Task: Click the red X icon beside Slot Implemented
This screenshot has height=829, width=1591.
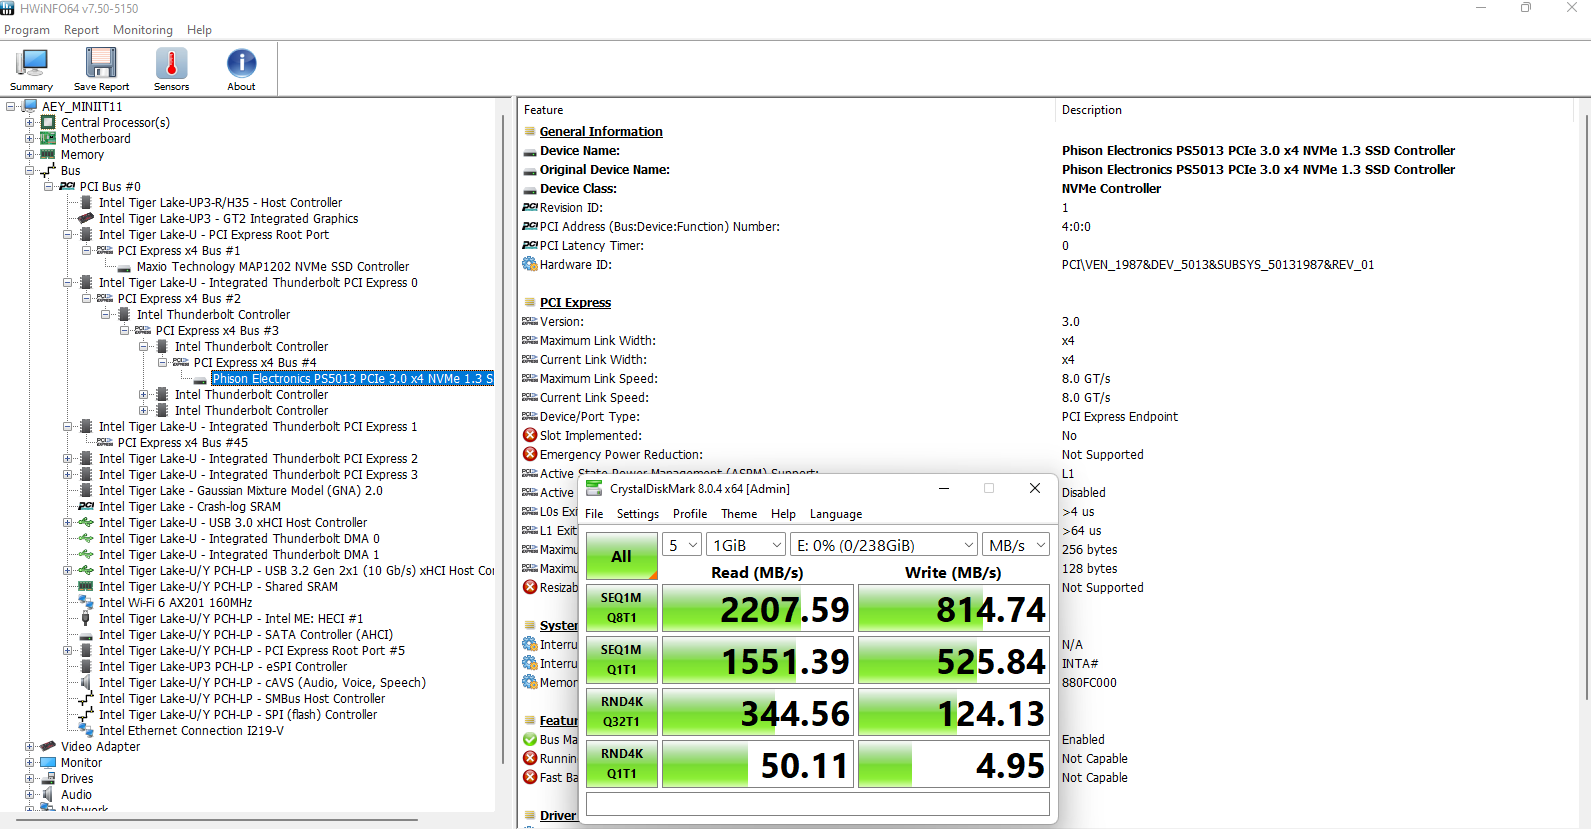Action: [530, 436]
